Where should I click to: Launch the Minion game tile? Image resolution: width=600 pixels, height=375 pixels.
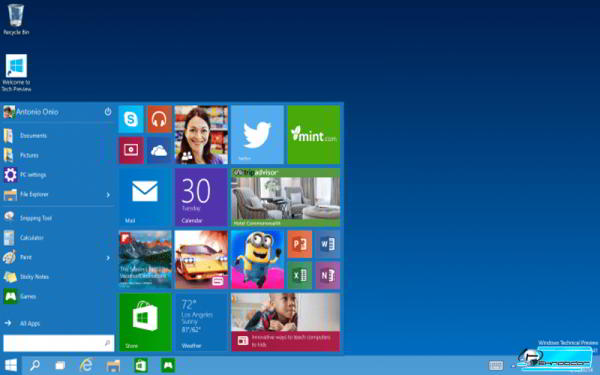tap(258, 259)
